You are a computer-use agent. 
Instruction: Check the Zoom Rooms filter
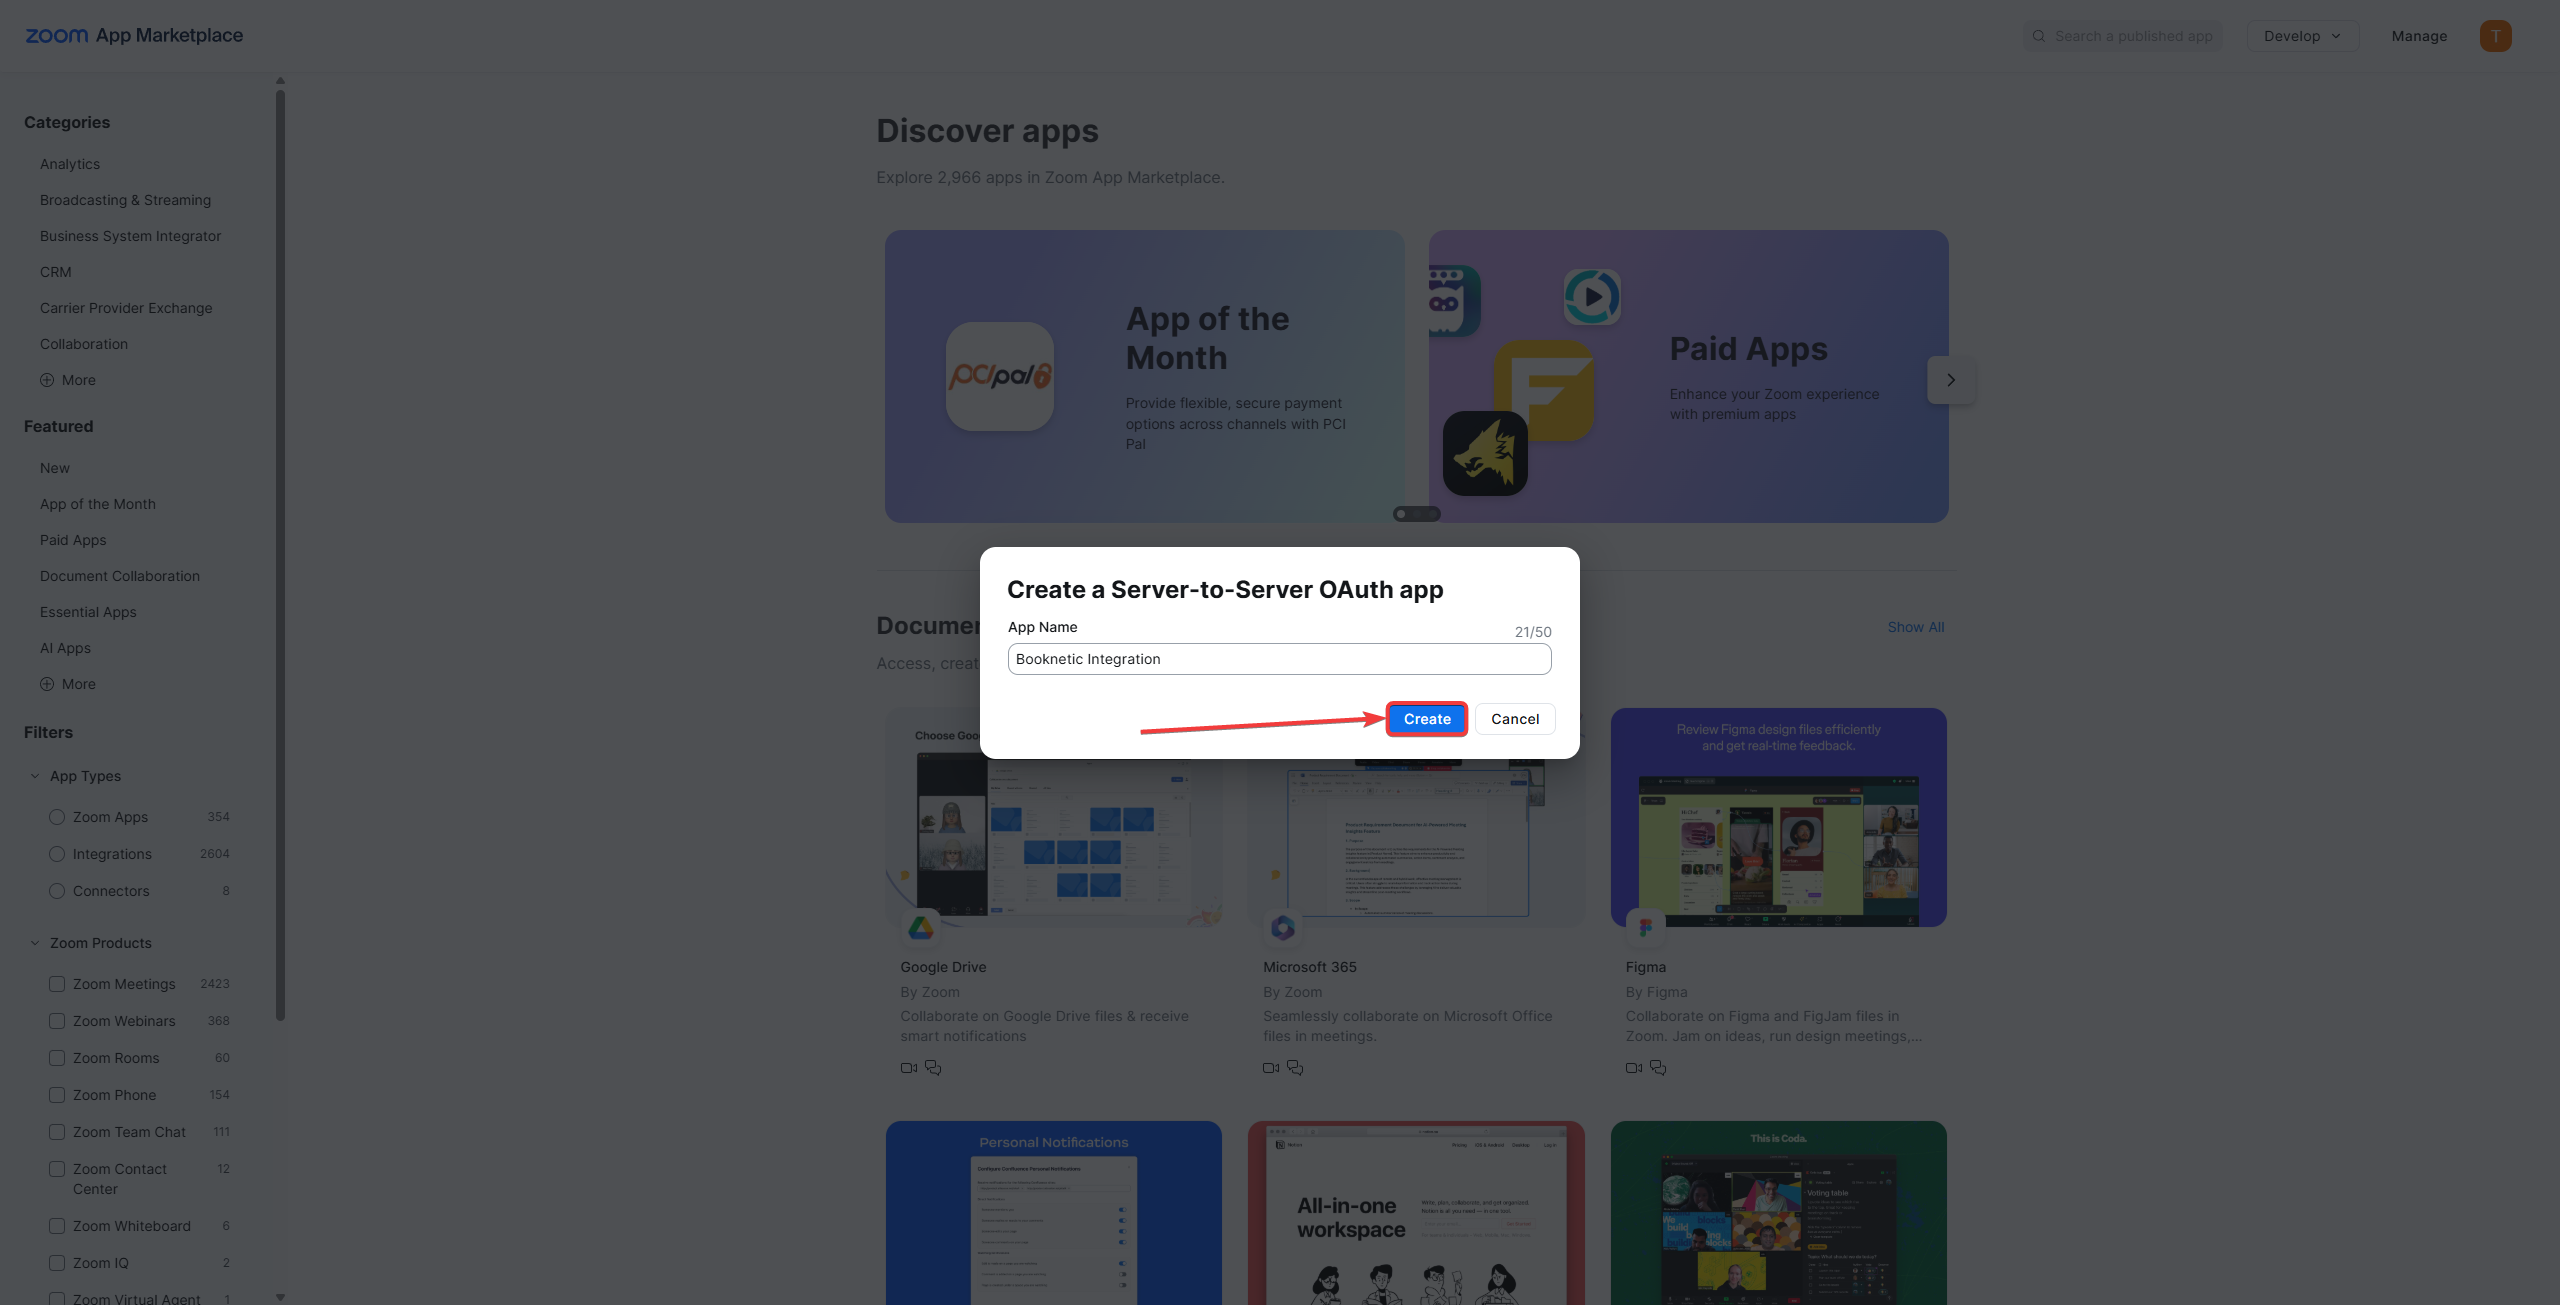coord(57,1058)
